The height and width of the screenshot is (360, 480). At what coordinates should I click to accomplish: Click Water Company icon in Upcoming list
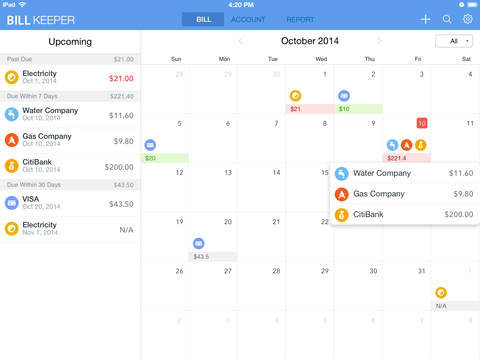point(12,114)
